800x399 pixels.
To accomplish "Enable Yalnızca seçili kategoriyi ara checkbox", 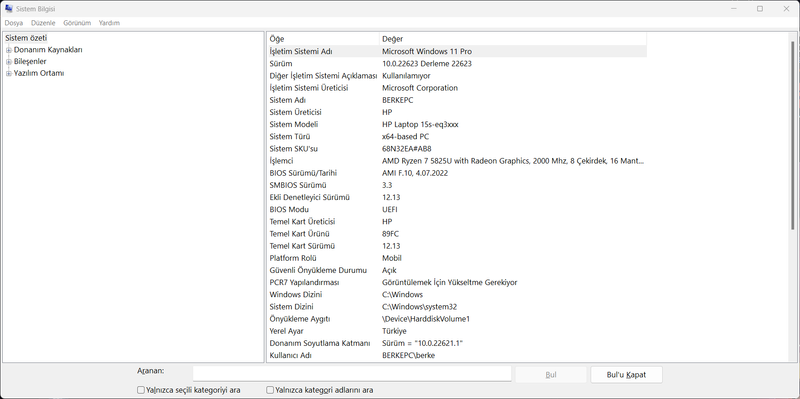I will [141, 390].
